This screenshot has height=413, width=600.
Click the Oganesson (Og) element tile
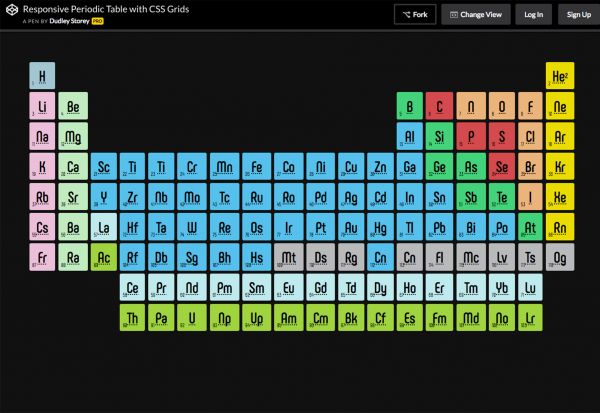point(560,257)
